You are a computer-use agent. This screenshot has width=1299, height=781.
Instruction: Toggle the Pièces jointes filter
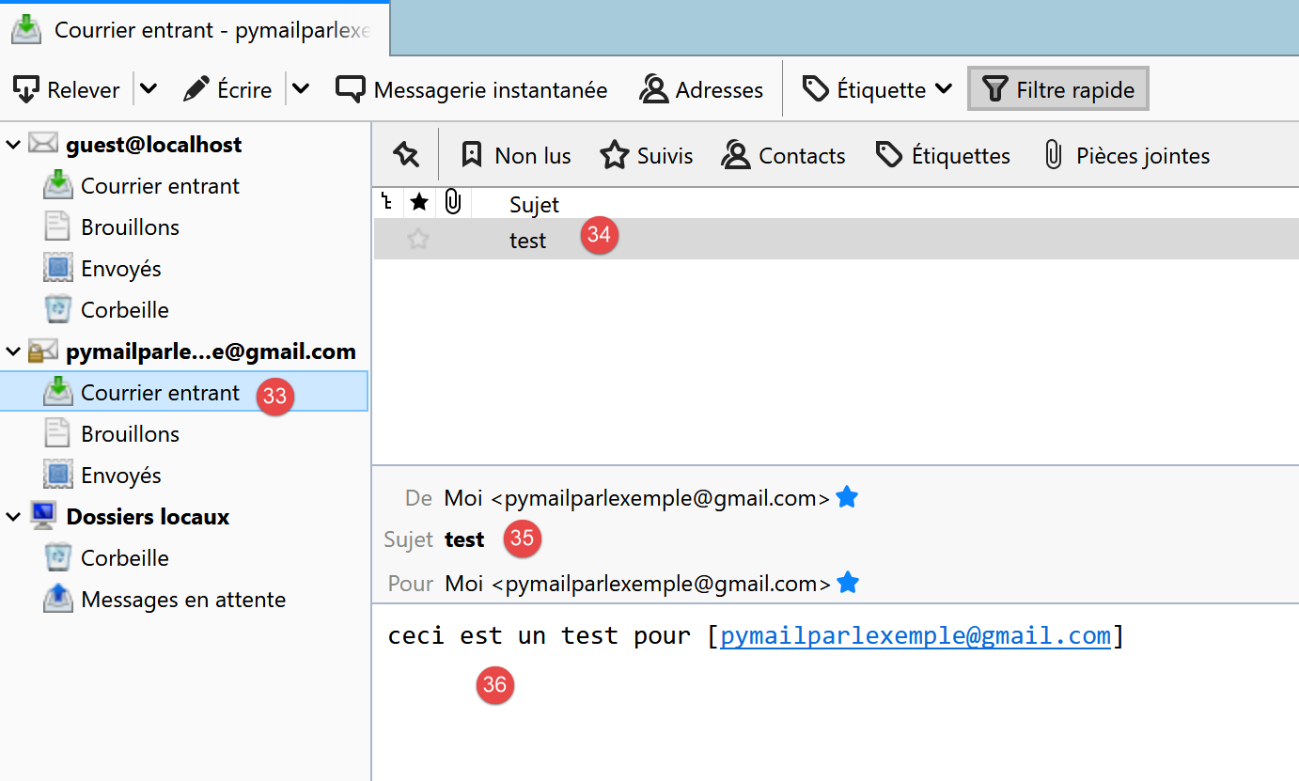pyautogui.click(x=1126, y=156)
